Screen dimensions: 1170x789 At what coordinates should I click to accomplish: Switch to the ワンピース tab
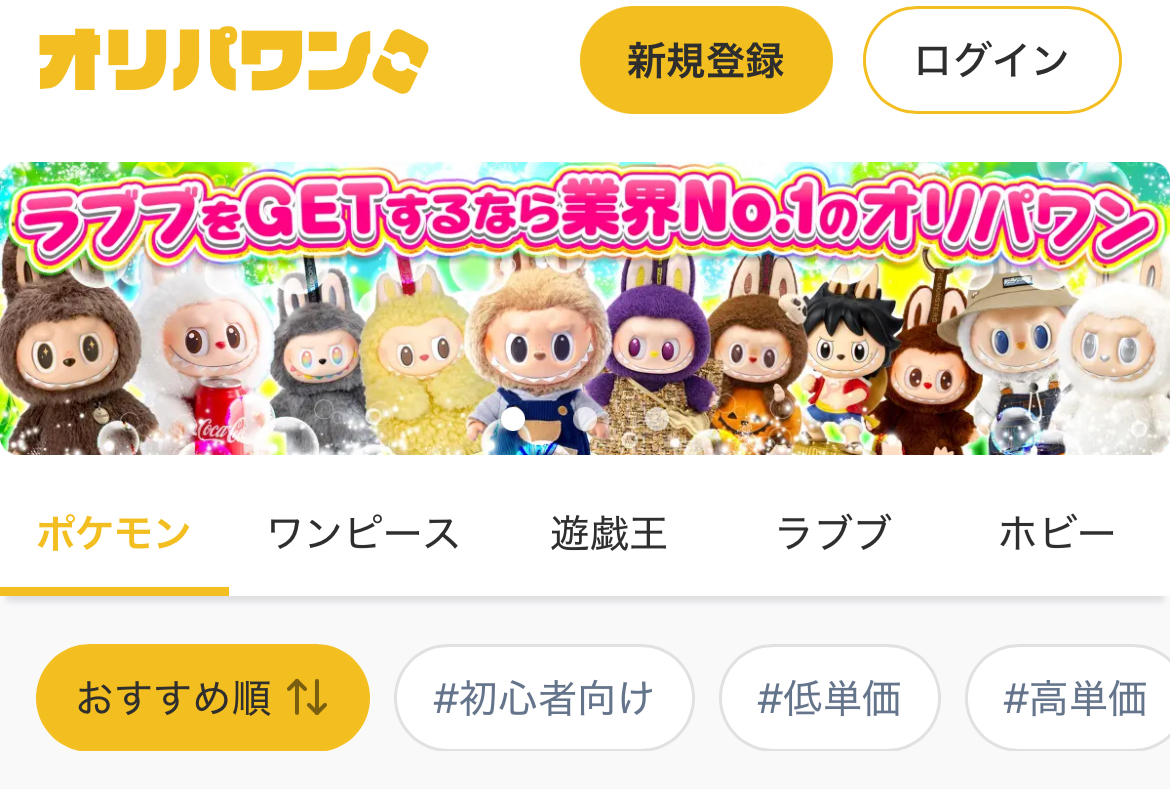[363, 534]
